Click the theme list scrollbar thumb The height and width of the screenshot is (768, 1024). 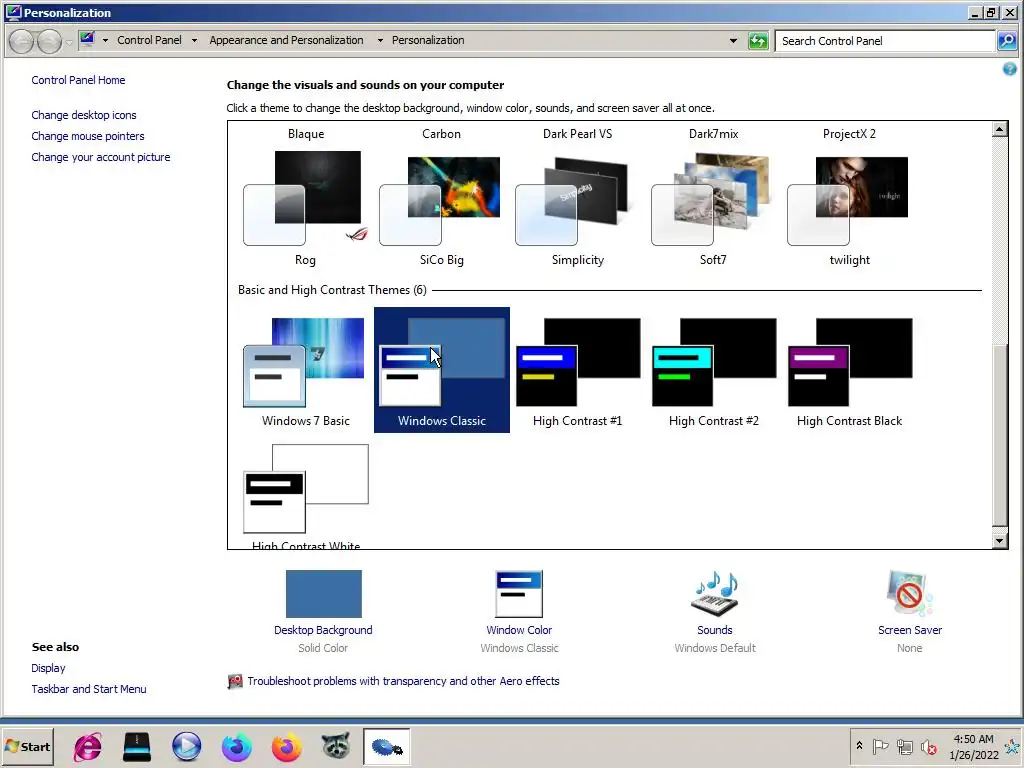tap(999, 434)
